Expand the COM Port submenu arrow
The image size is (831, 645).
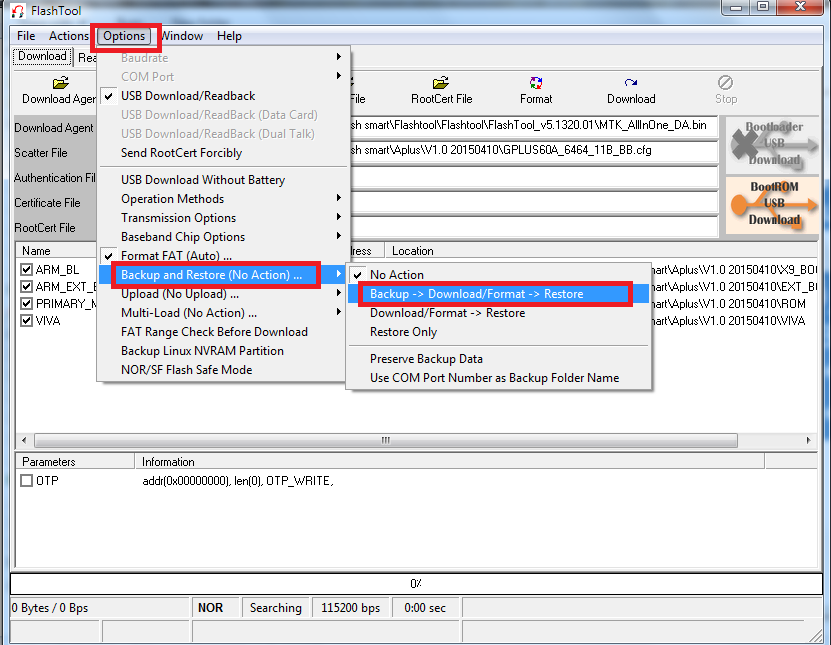pyautogui.click(x=339, y=76)
